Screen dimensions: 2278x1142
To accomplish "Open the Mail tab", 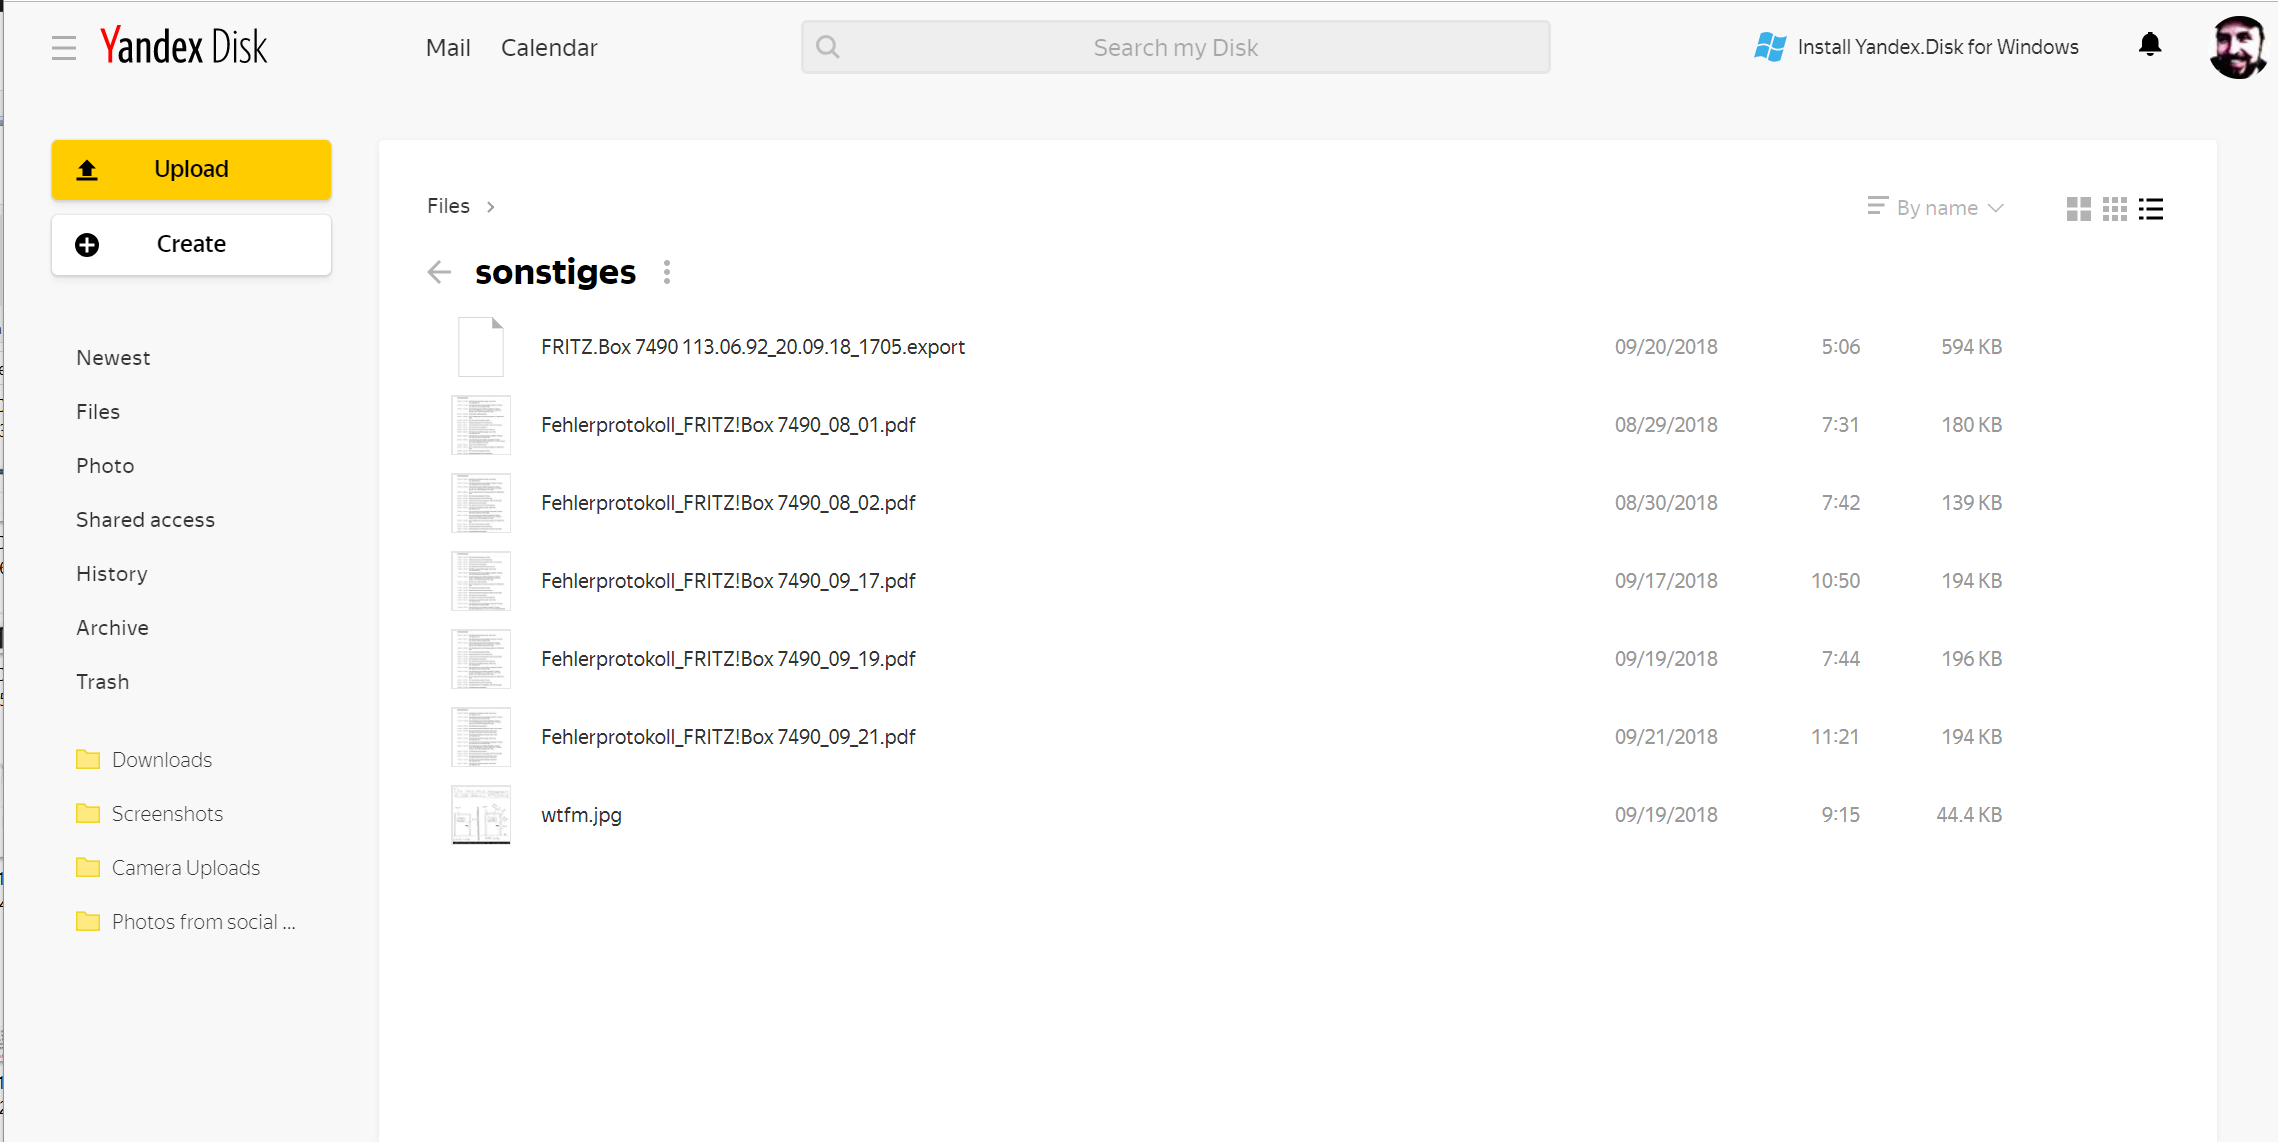I will click(448, 48).
